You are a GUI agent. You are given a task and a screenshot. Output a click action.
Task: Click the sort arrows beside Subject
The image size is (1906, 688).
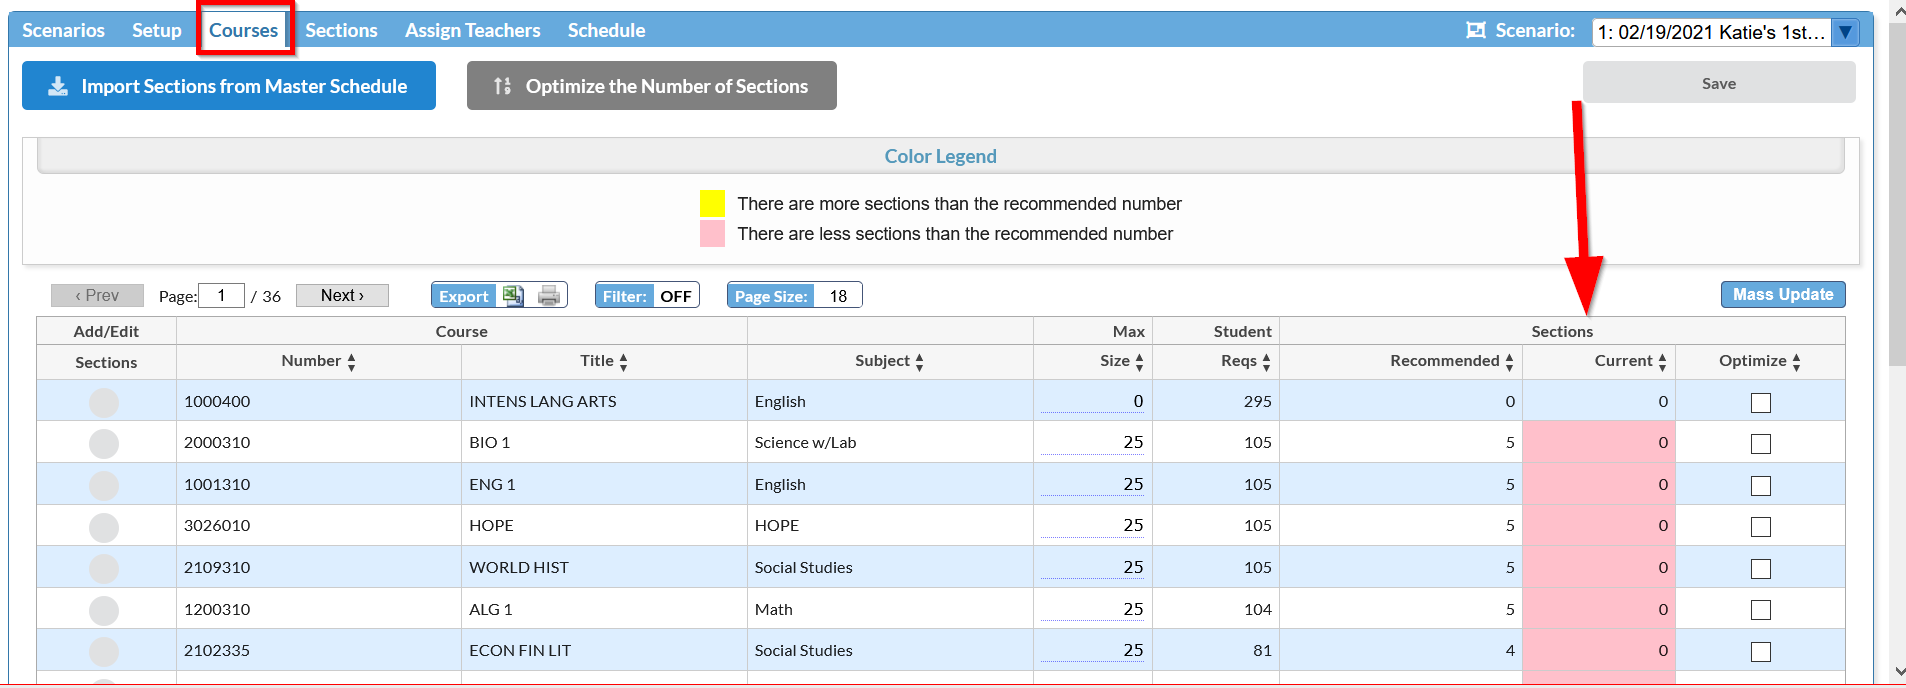point(919,362)
